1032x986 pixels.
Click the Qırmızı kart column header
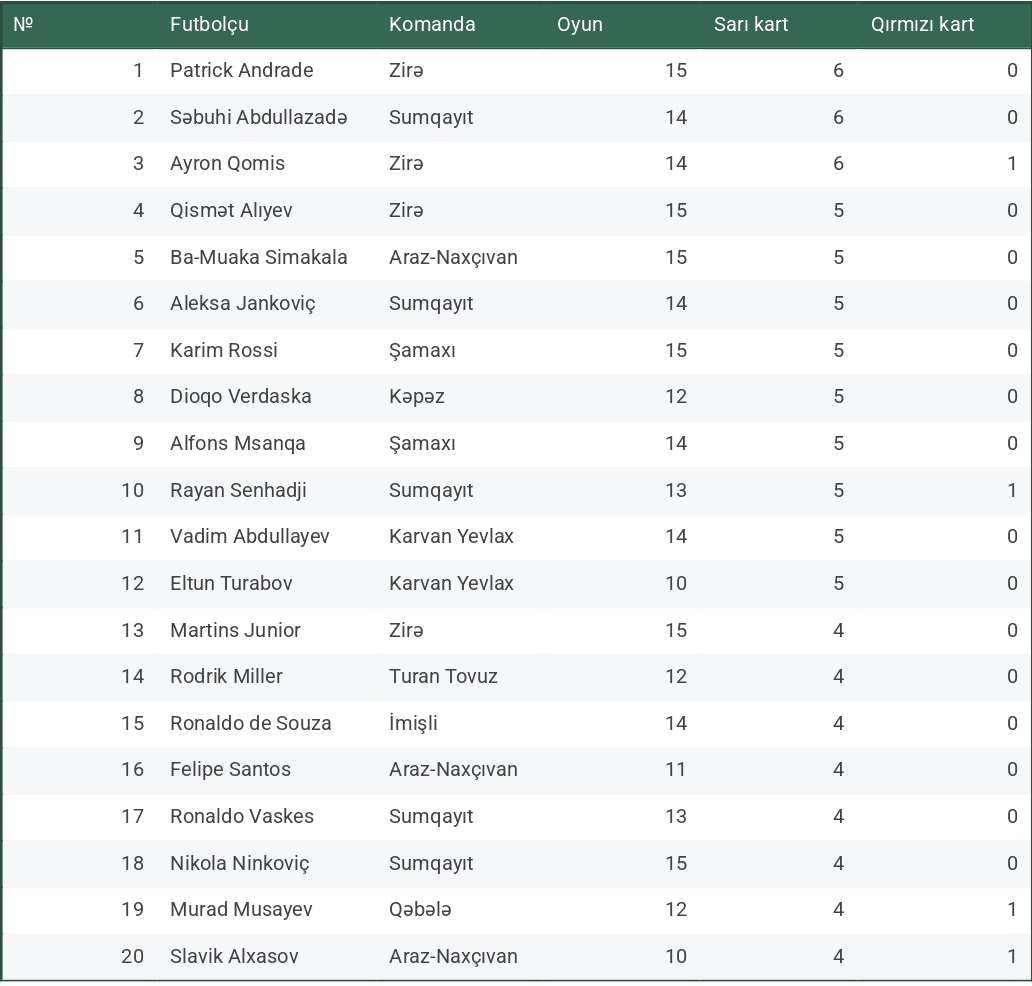click(922, 24)
